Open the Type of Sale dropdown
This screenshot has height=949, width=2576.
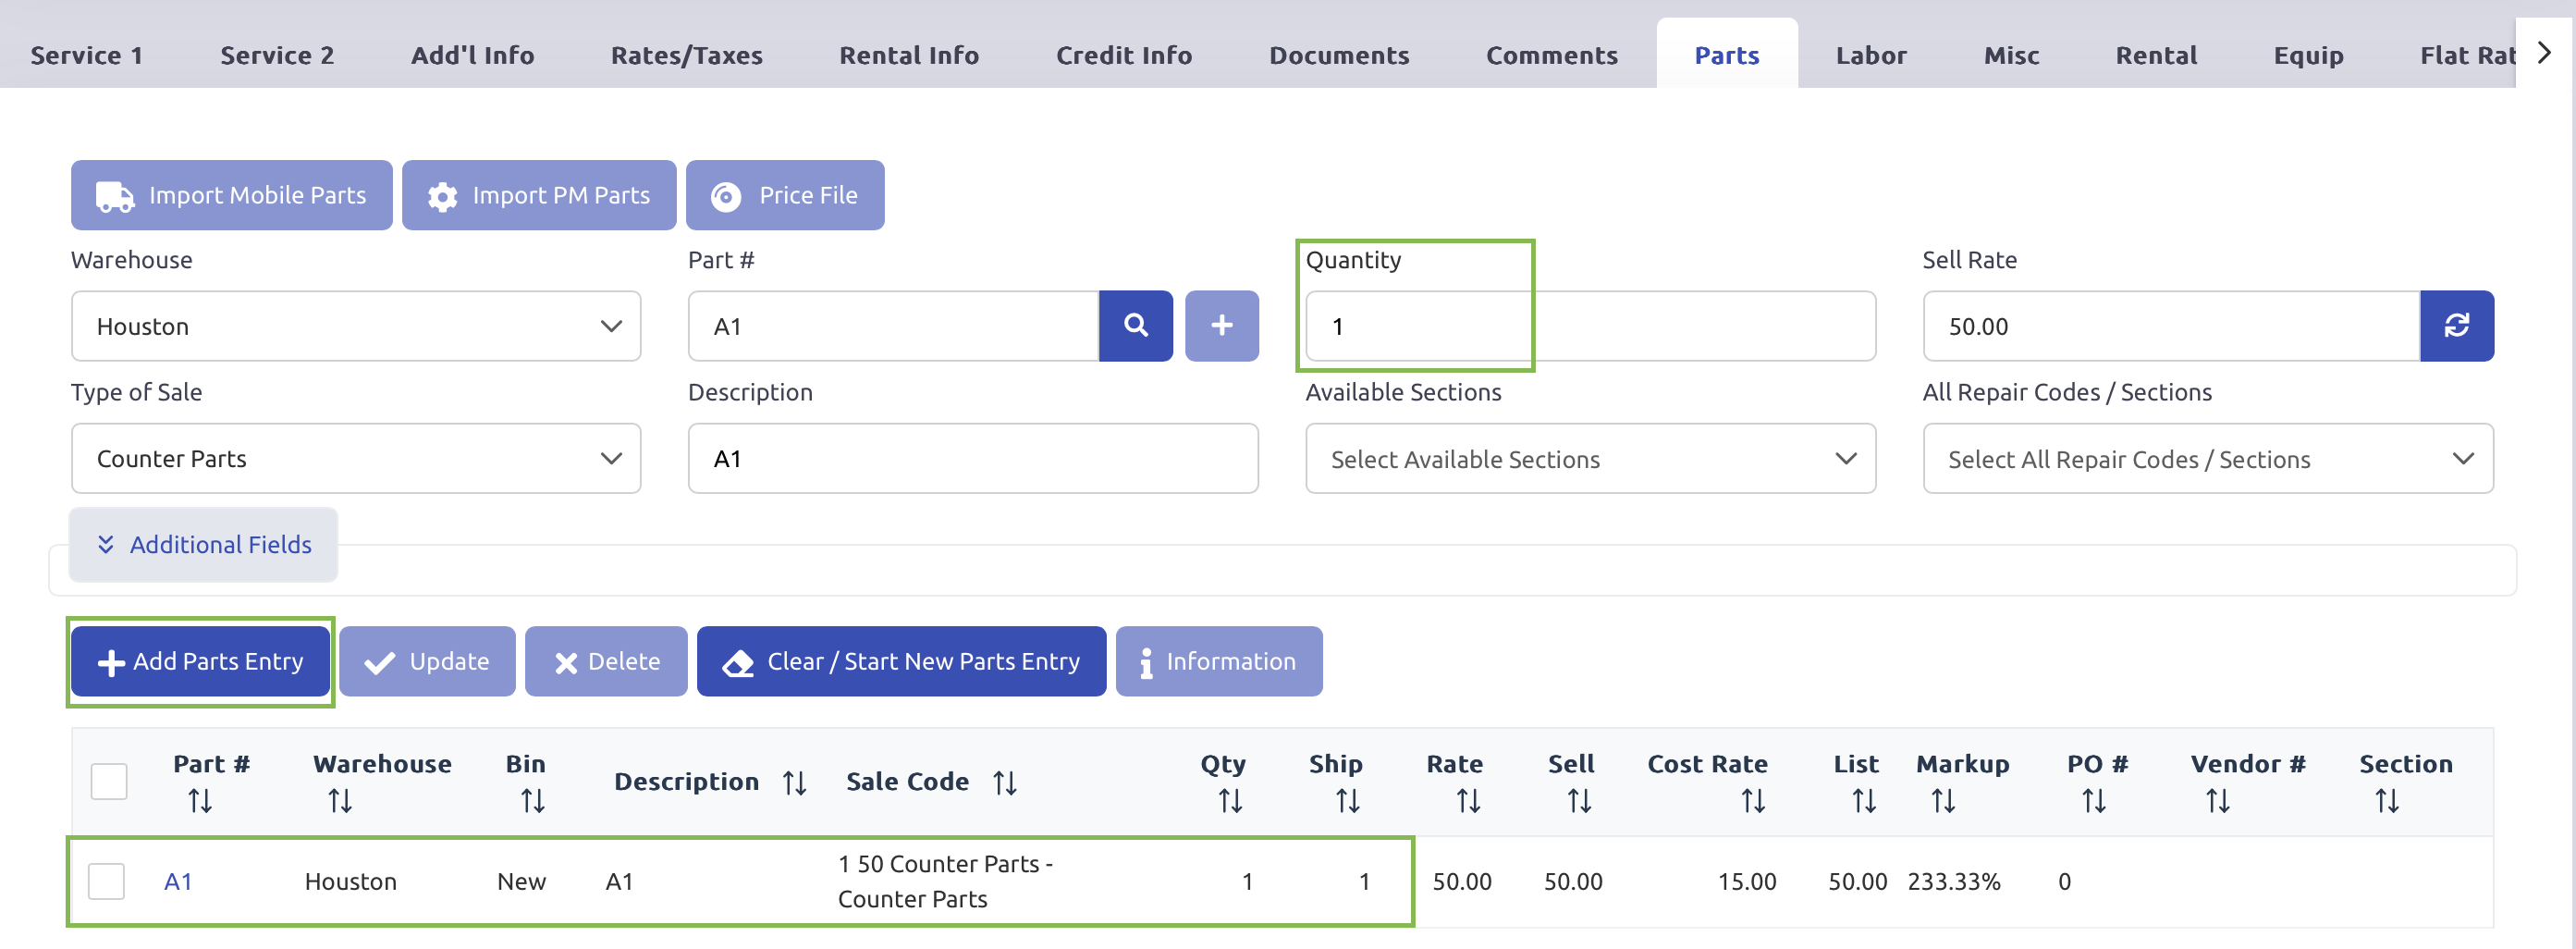point(355,458)
